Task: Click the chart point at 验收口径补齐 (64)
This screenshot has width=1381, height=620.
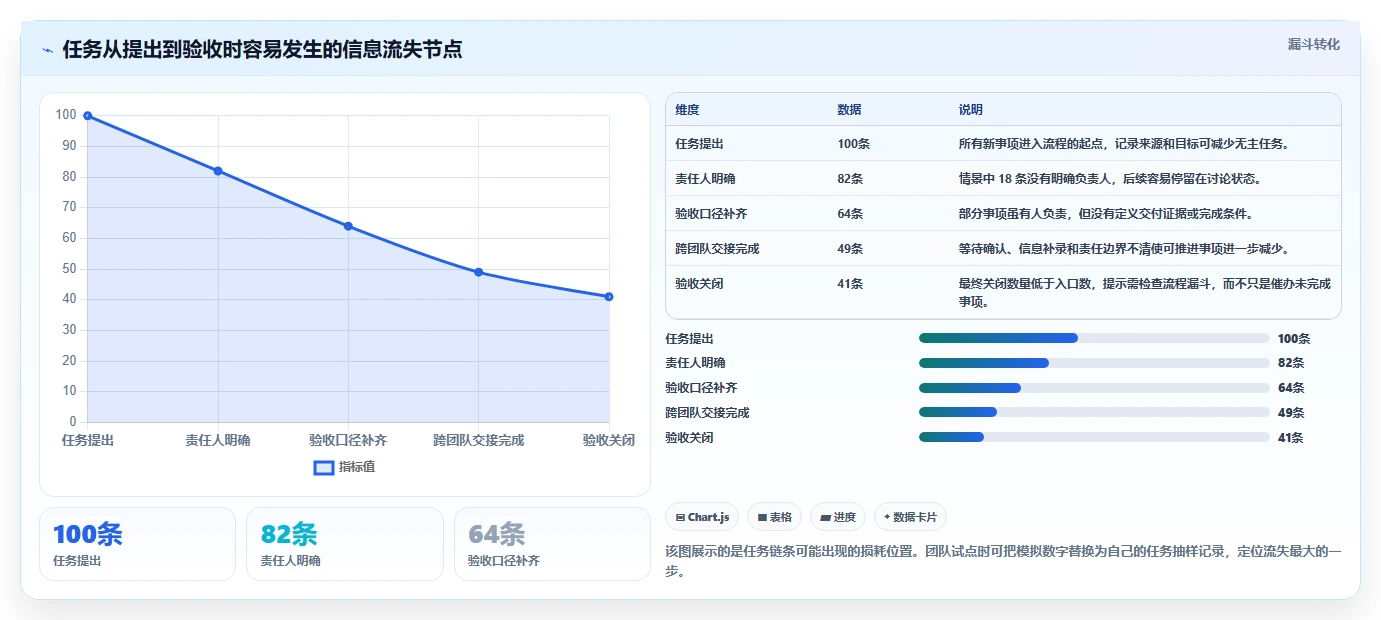Action: pos(348,226)
